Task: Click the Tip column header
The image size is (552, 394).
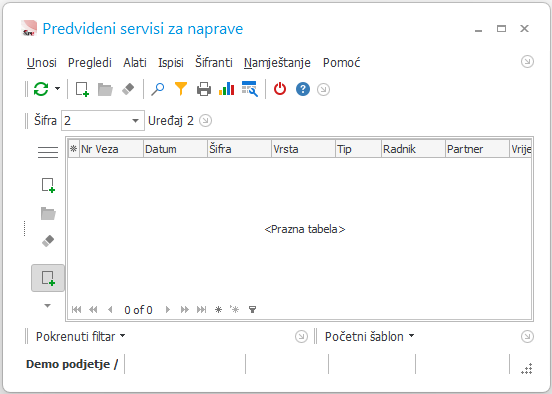Action: click(x=358, y=149)
